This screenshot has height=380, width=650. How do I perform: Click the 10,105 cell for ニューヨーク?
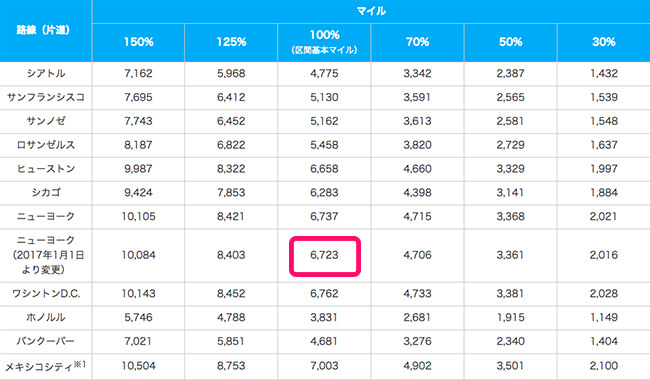(138, 216)
